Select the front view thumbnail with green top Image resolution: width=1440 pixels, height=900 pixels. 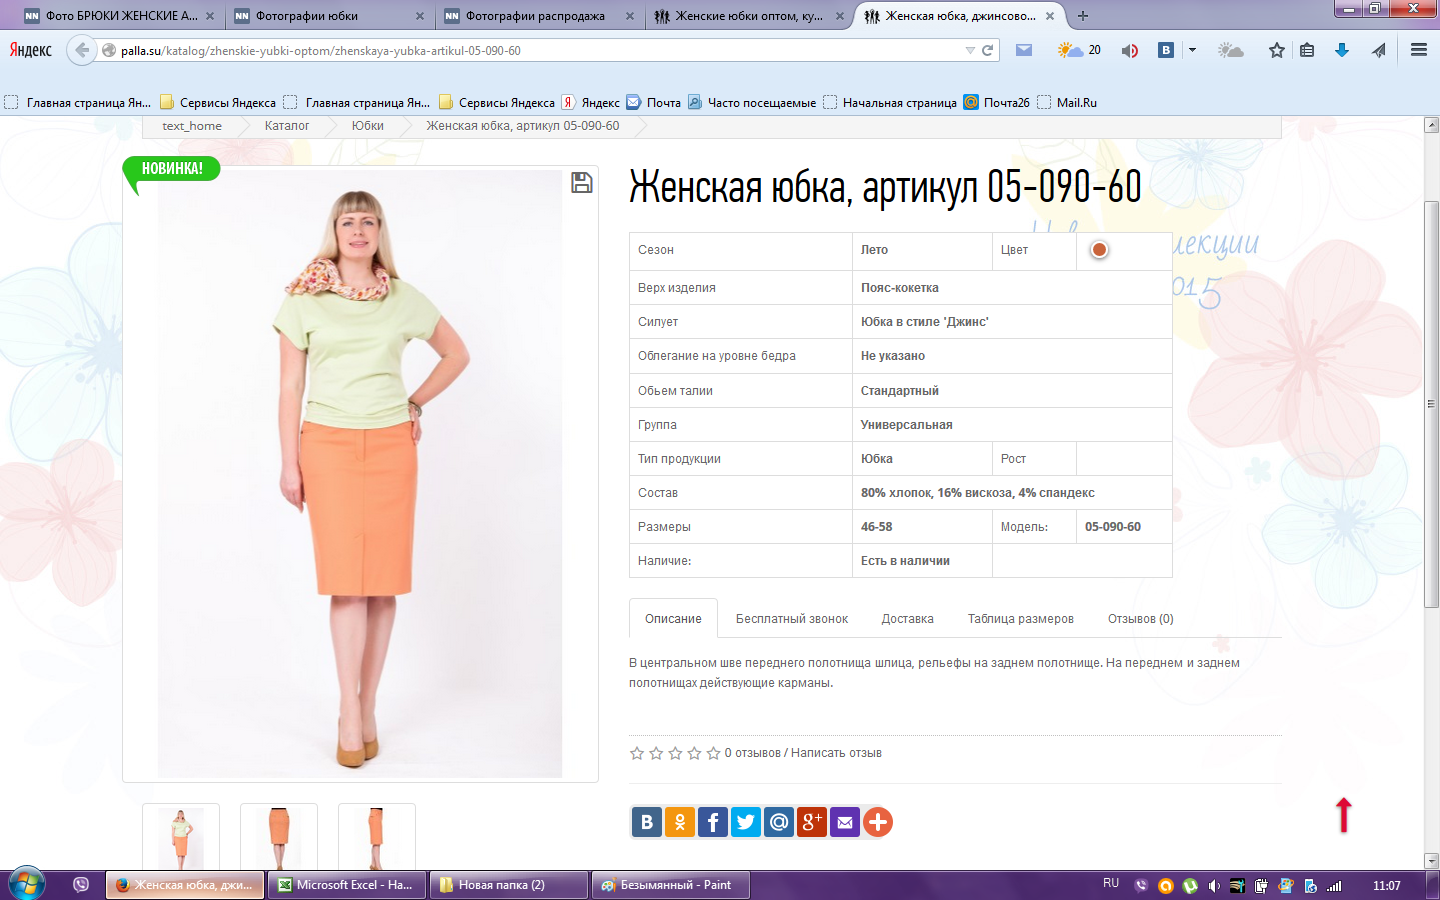click(181, 837)
